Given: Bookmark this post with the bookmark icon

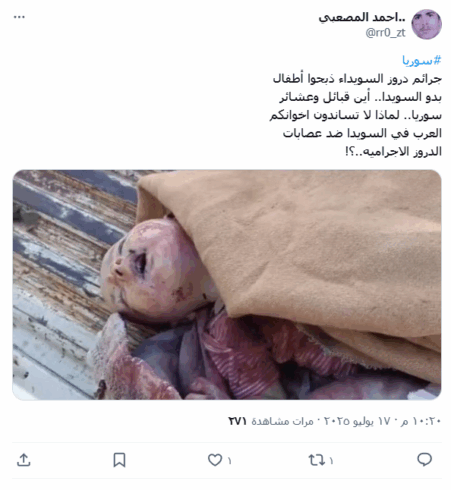Looking at the screenshot, I should (119, 460).
